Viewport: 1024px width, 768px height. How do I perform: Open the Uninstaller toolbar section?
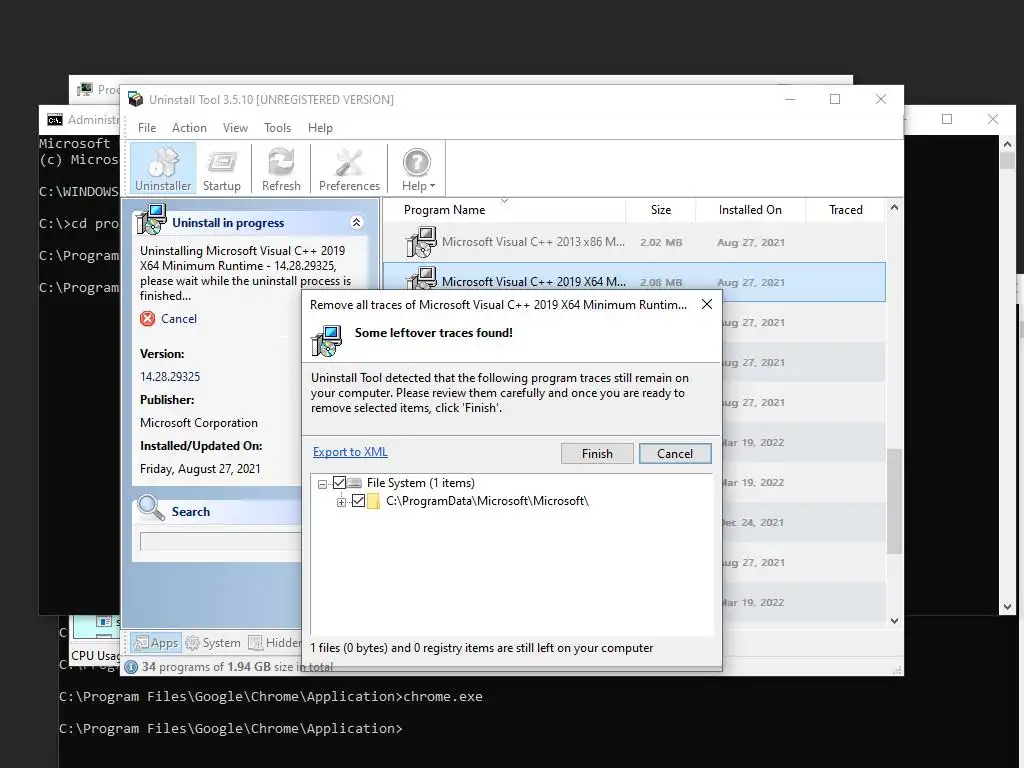[x=163, y=168]
